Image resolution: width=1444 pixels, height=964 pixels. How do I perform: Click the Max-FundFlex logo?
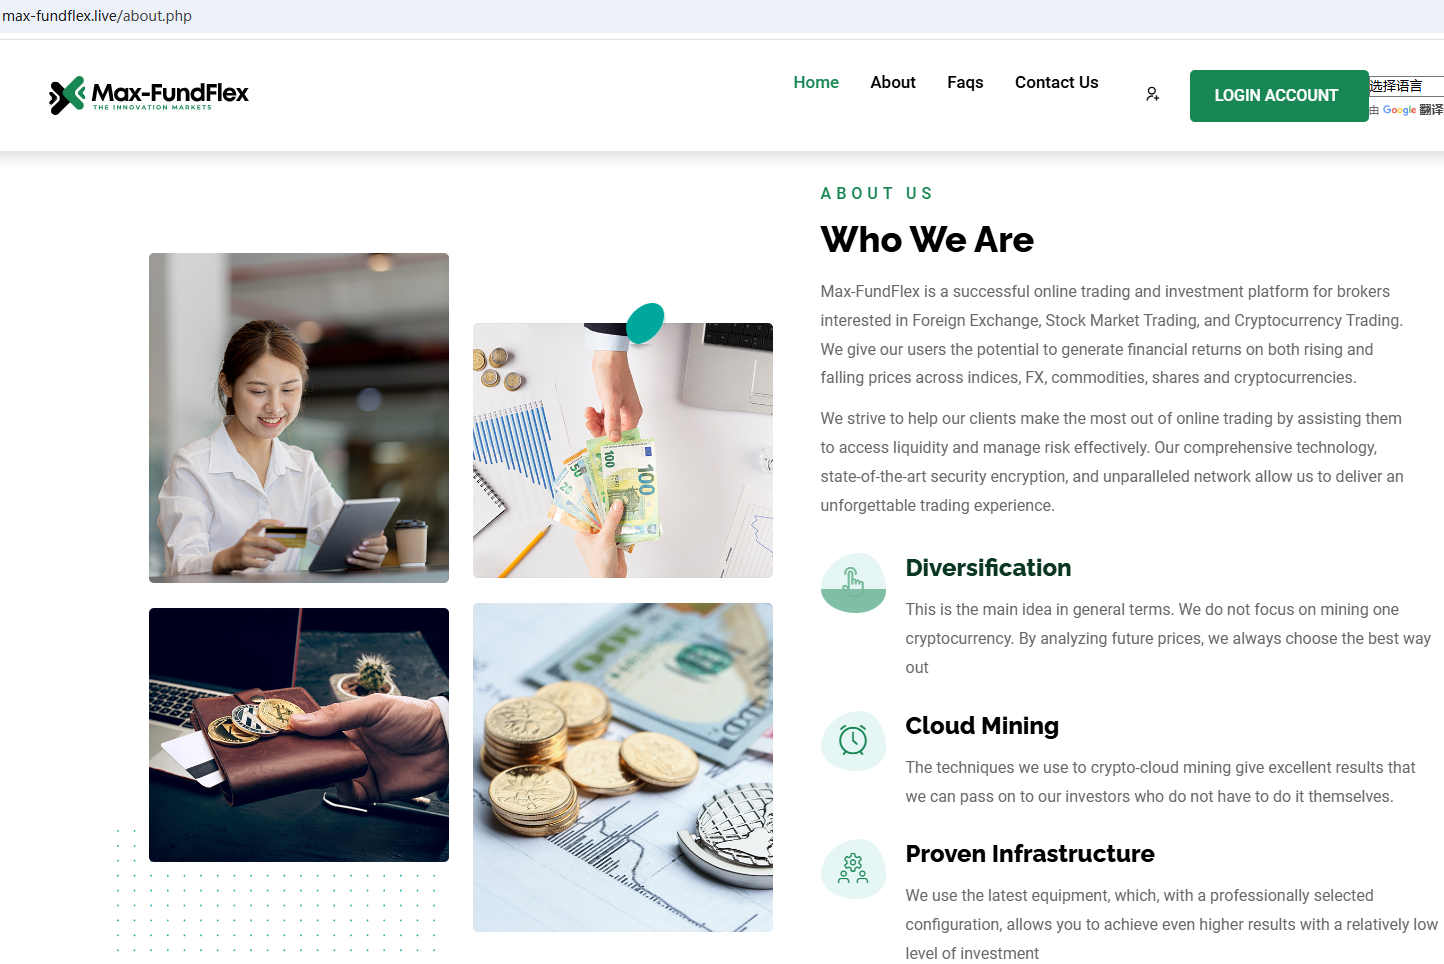click(x=149, y=95)
